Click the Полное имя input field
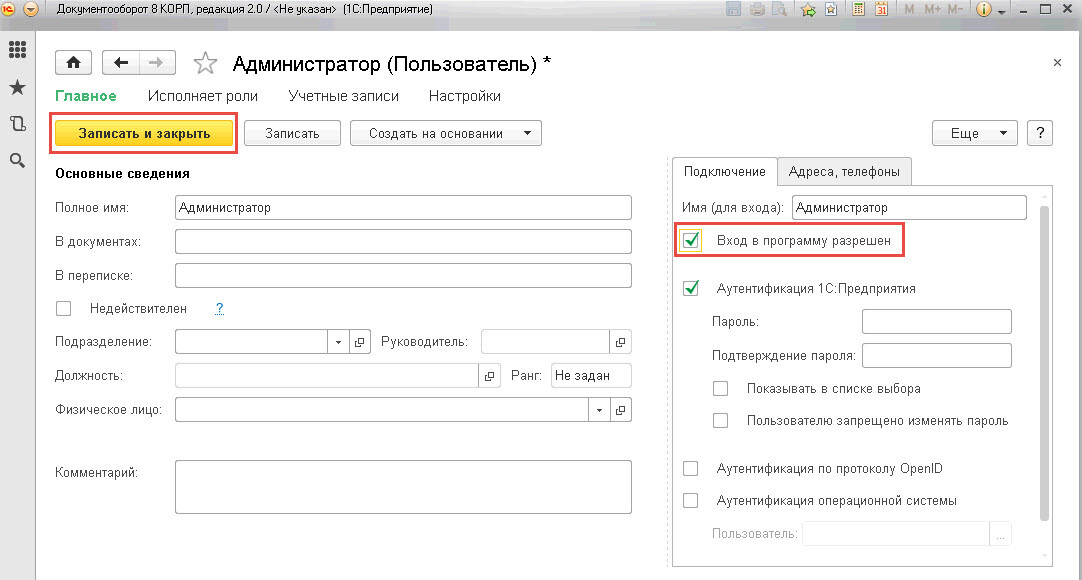1082x580 pixels. 403,208
